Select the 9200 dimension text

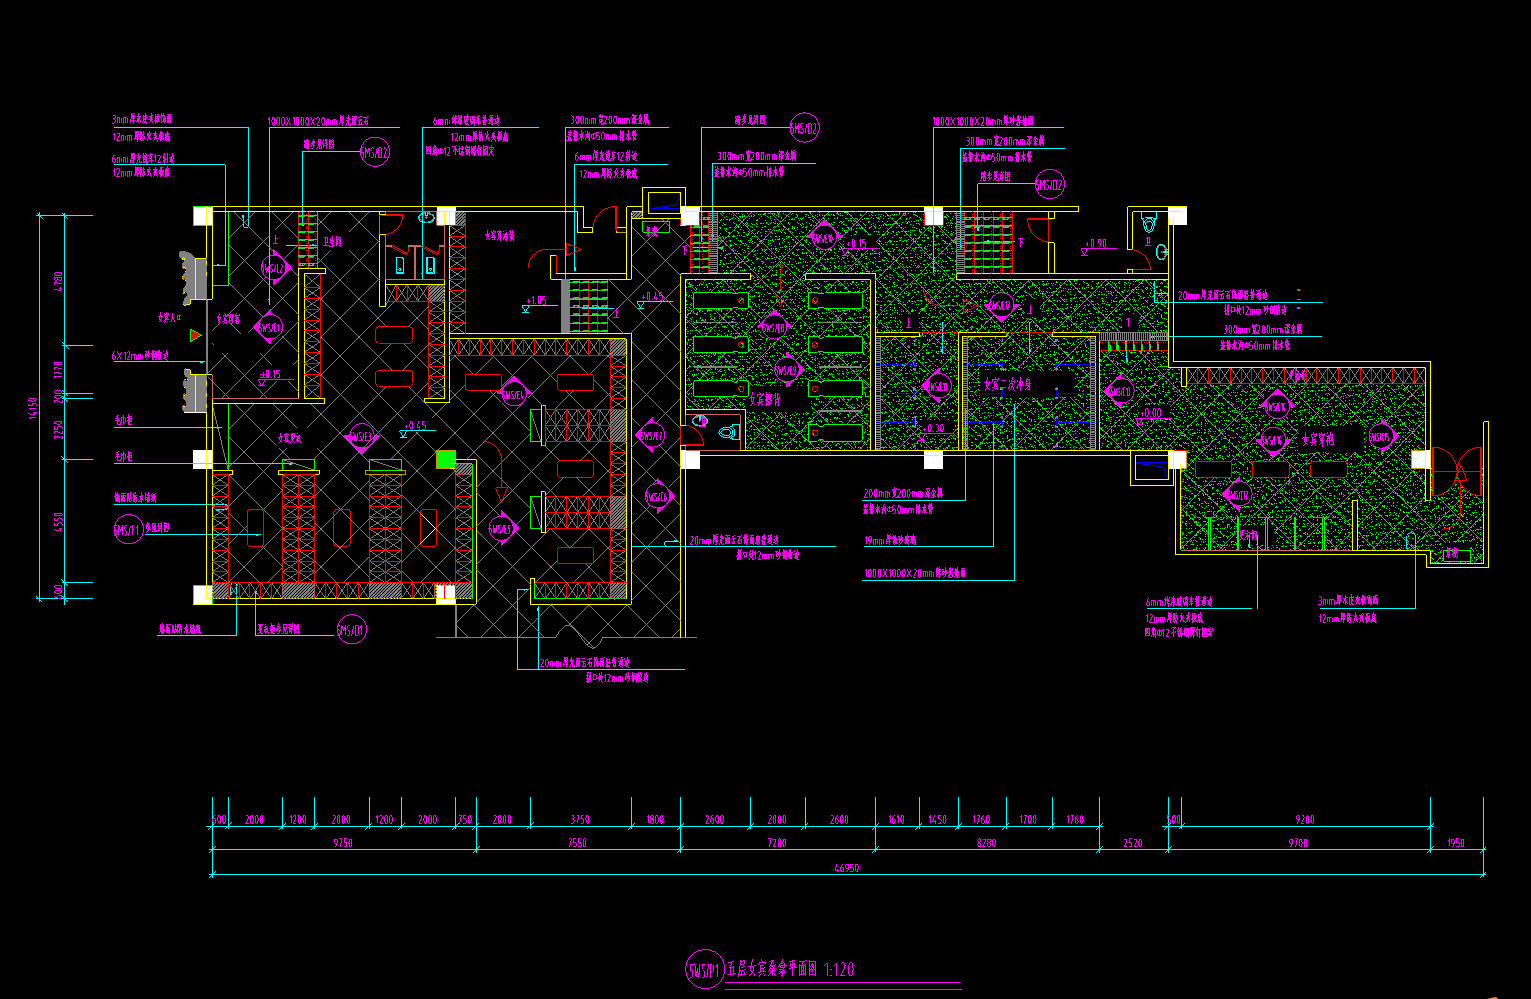coord(1303,819)
